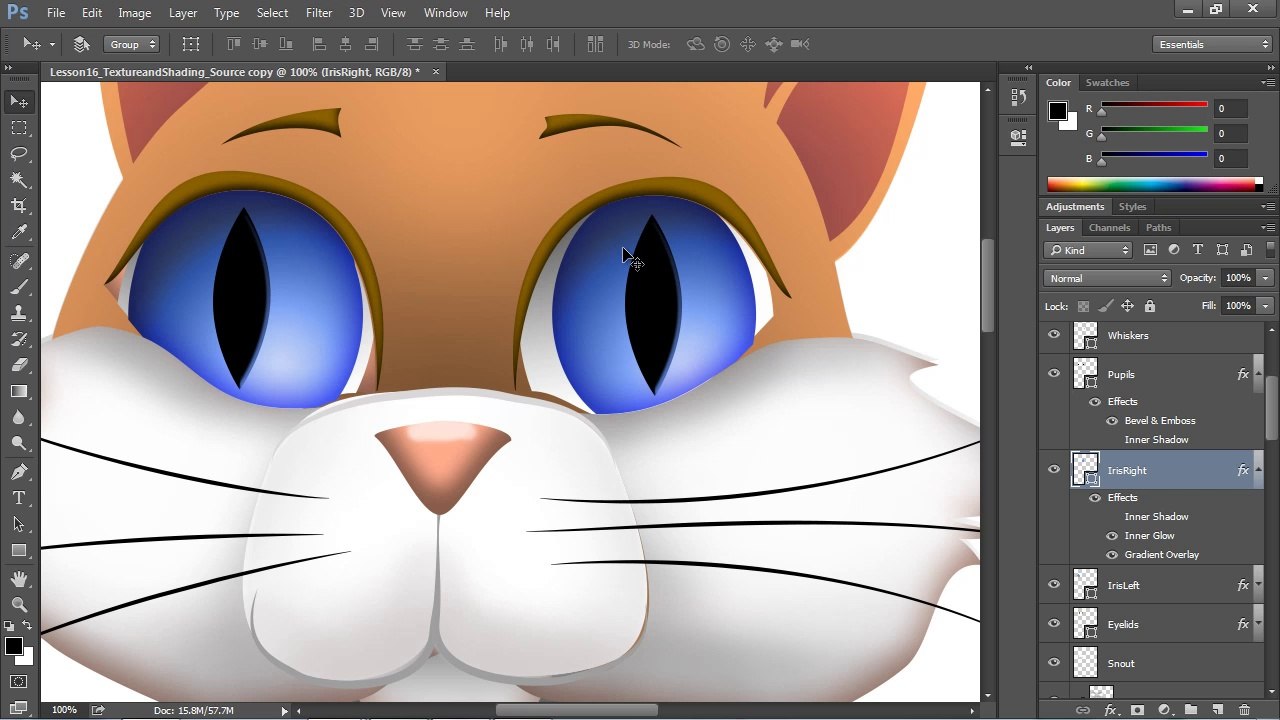Click the foreground color swatch in Color panel
This screenshot has width=1280, height=720.
1056,111
